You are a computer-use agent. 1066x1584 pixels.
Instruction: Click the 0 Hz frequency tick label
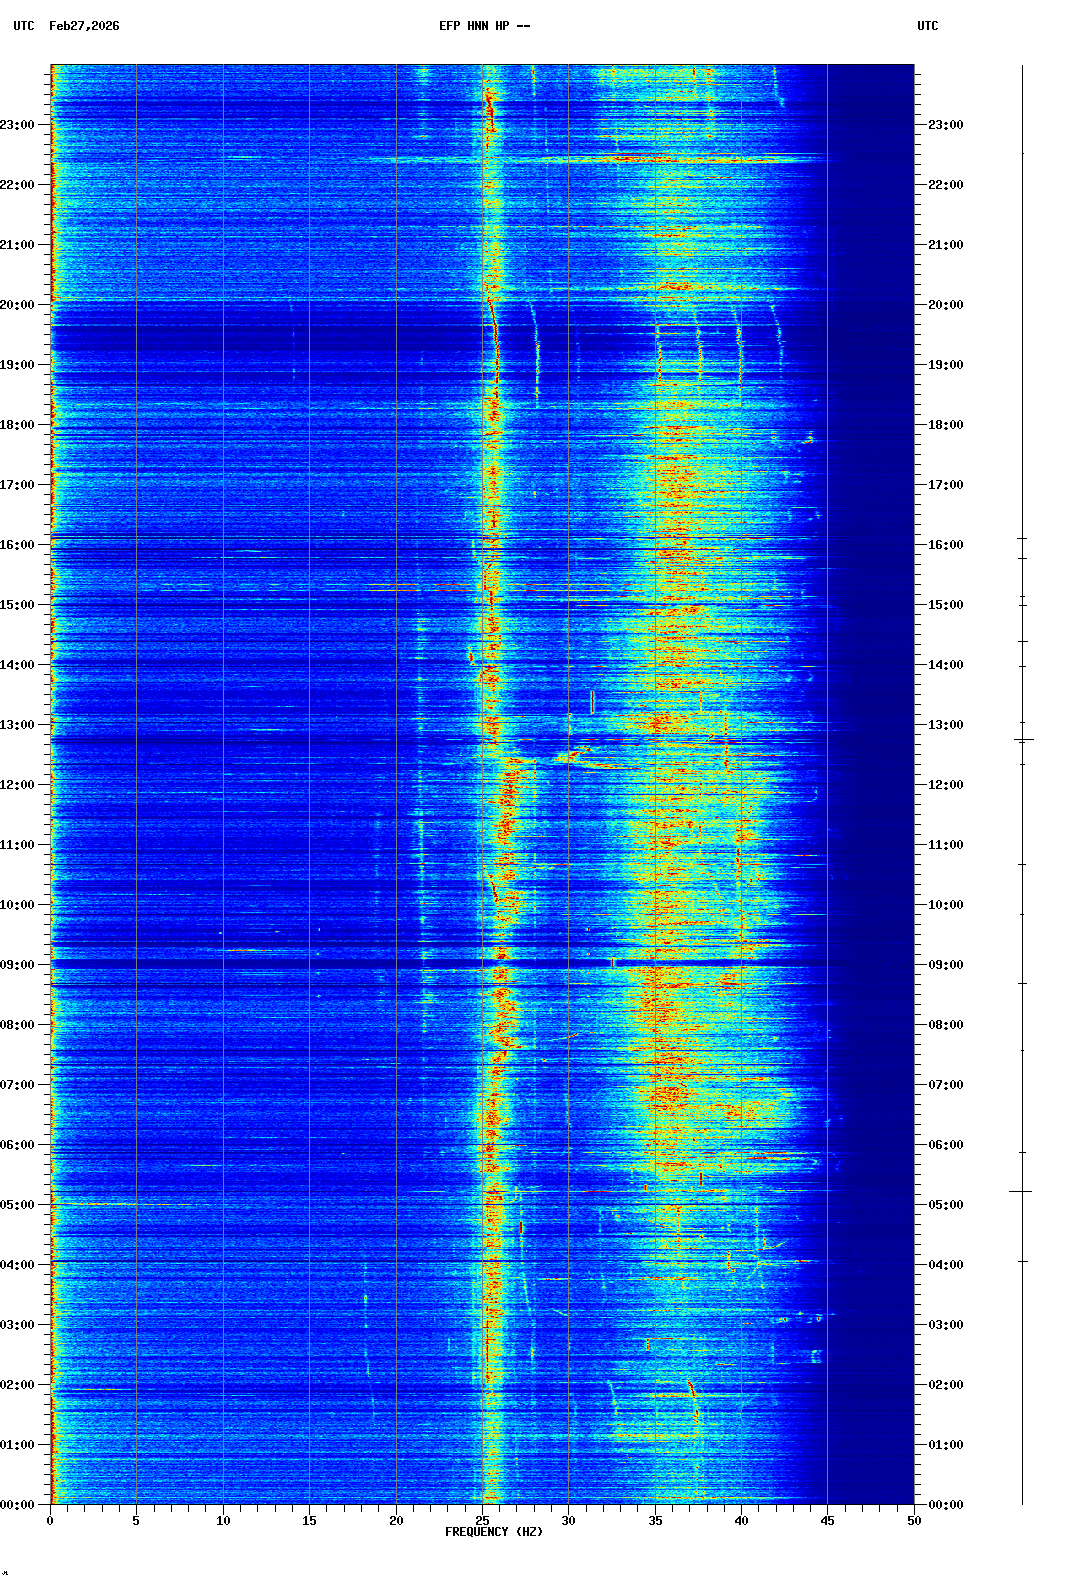(x=50, y=1521)
